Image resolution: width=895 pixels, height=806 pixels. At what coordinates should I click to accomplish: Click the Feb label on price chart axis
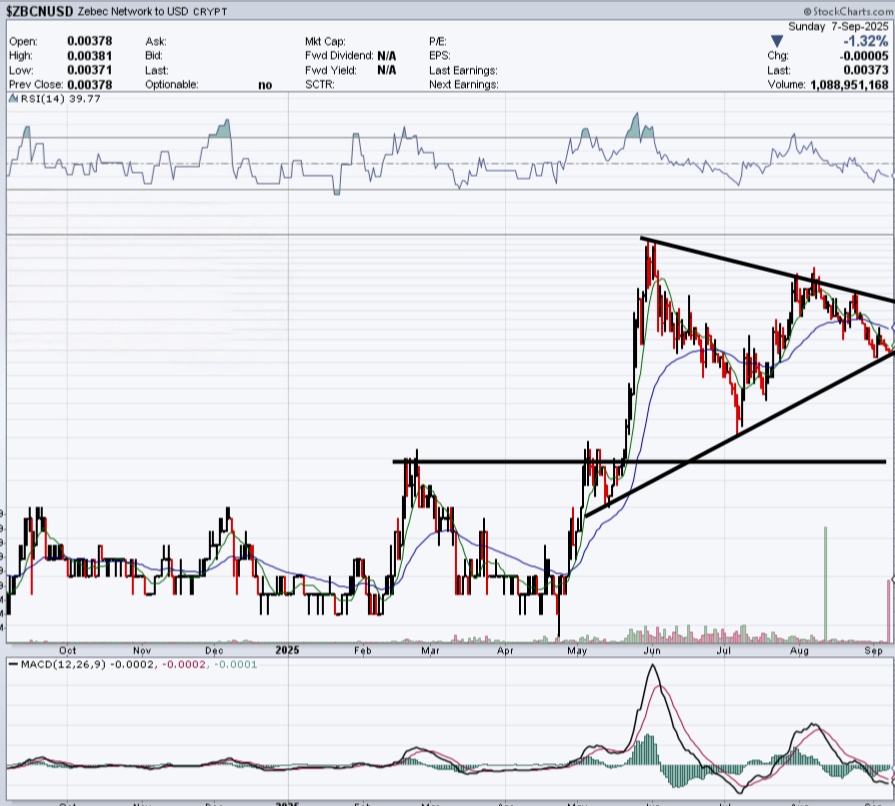(x=362, y=650)
